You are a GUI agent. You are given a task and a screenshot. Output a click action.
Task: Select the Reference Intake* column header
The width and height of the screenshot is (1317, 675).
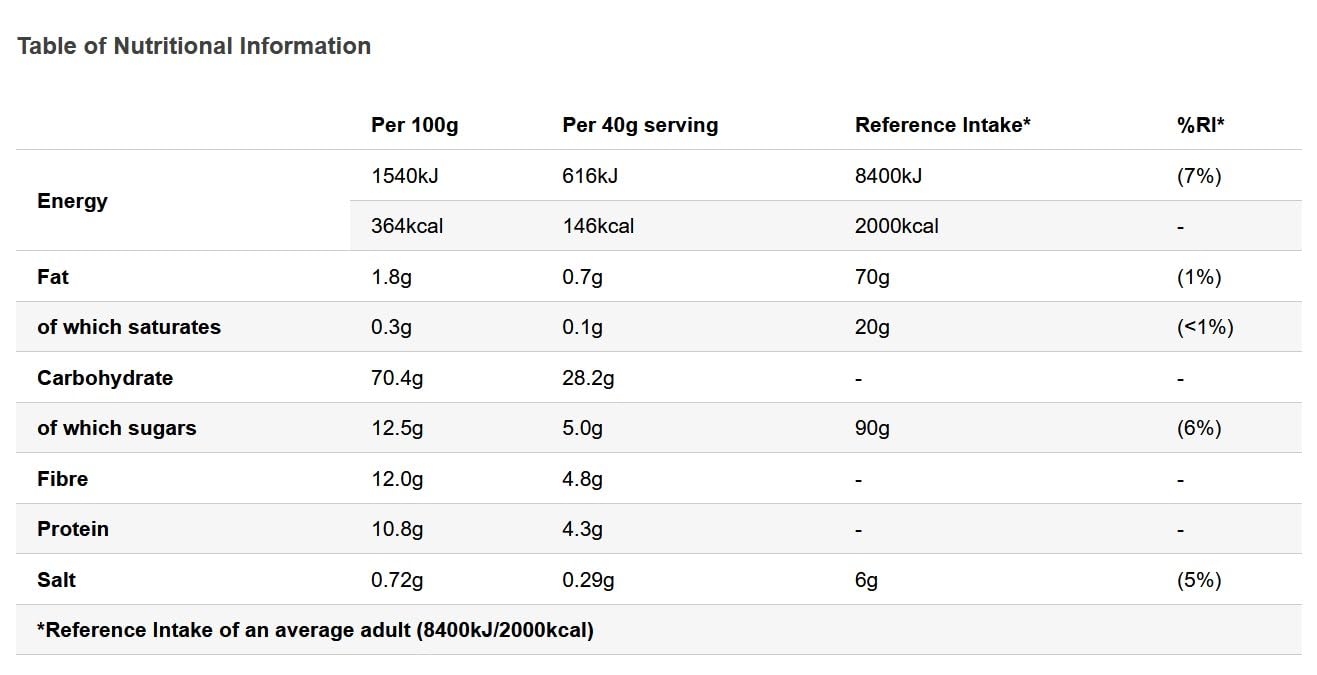942,125
